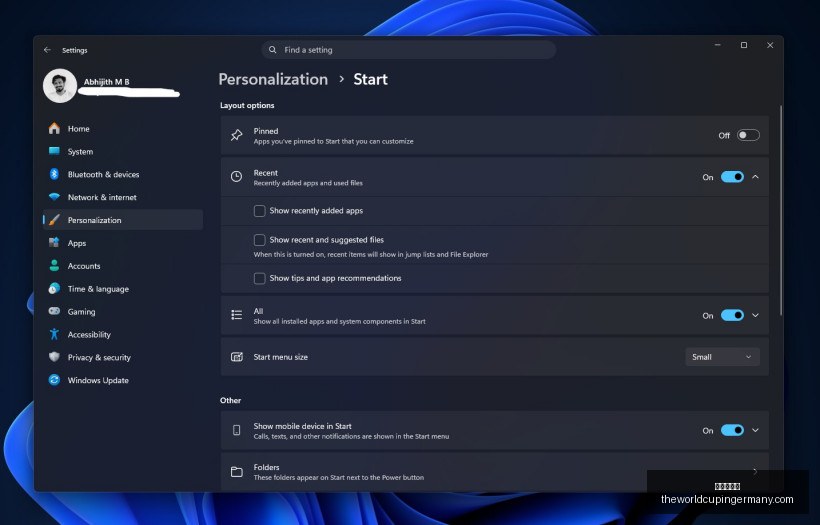The image size is (820, 525).
Task: Click the back arrow beside Settings
Action: [x=48, y=50]
